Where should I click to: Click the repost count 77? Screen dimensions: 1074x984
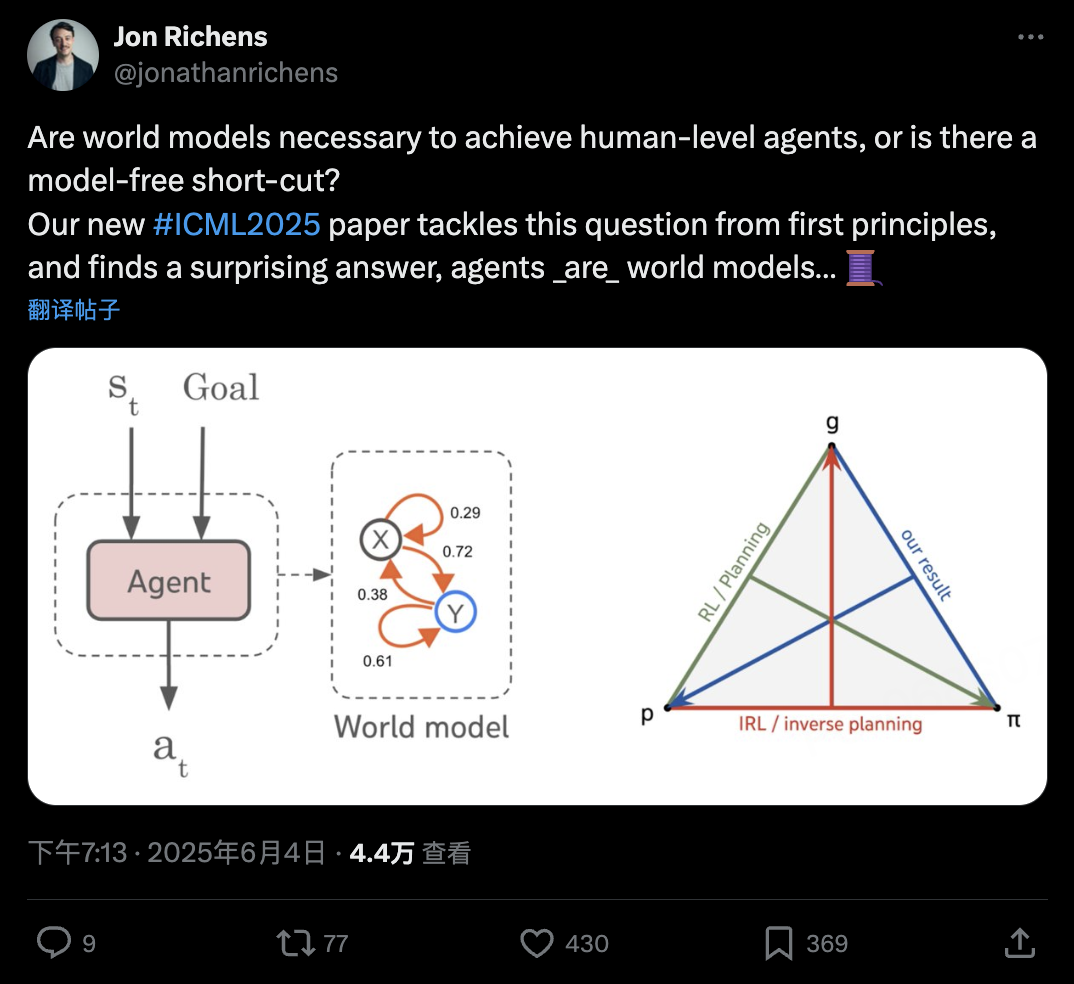click(x=336, y=944)
